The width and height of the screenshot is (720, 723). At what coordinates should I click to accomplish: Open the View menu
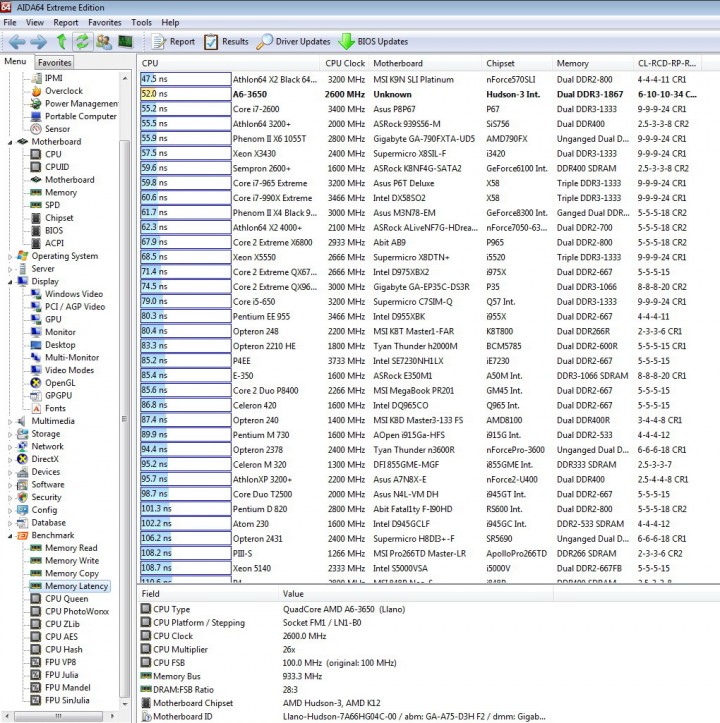click(35, 23)
